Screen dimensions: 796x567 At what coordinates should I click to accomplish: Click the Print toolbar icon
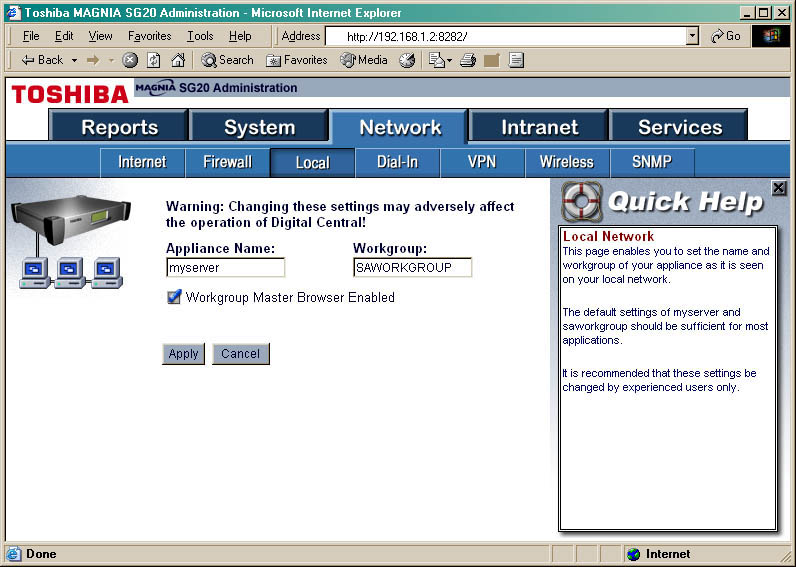click(x=468, y=60)
